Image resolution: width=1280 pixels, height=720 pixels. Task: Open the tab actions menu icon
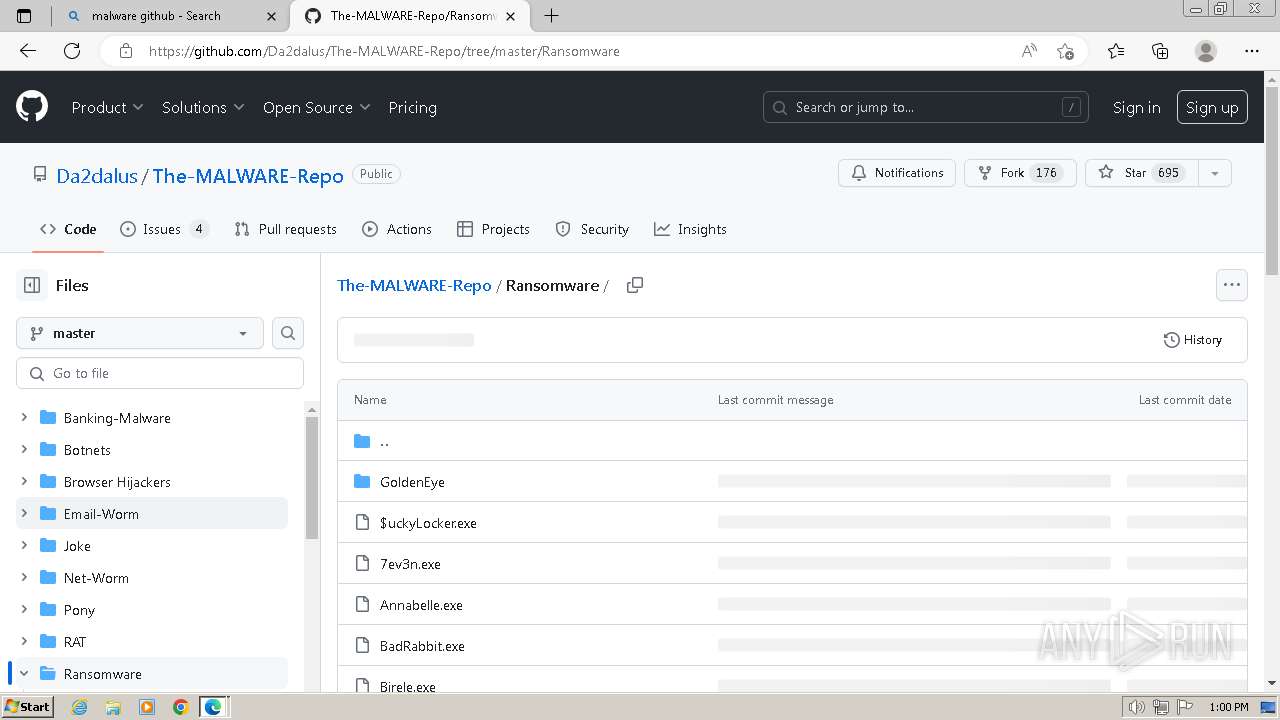pyautogui.click(x=24, y=16)
